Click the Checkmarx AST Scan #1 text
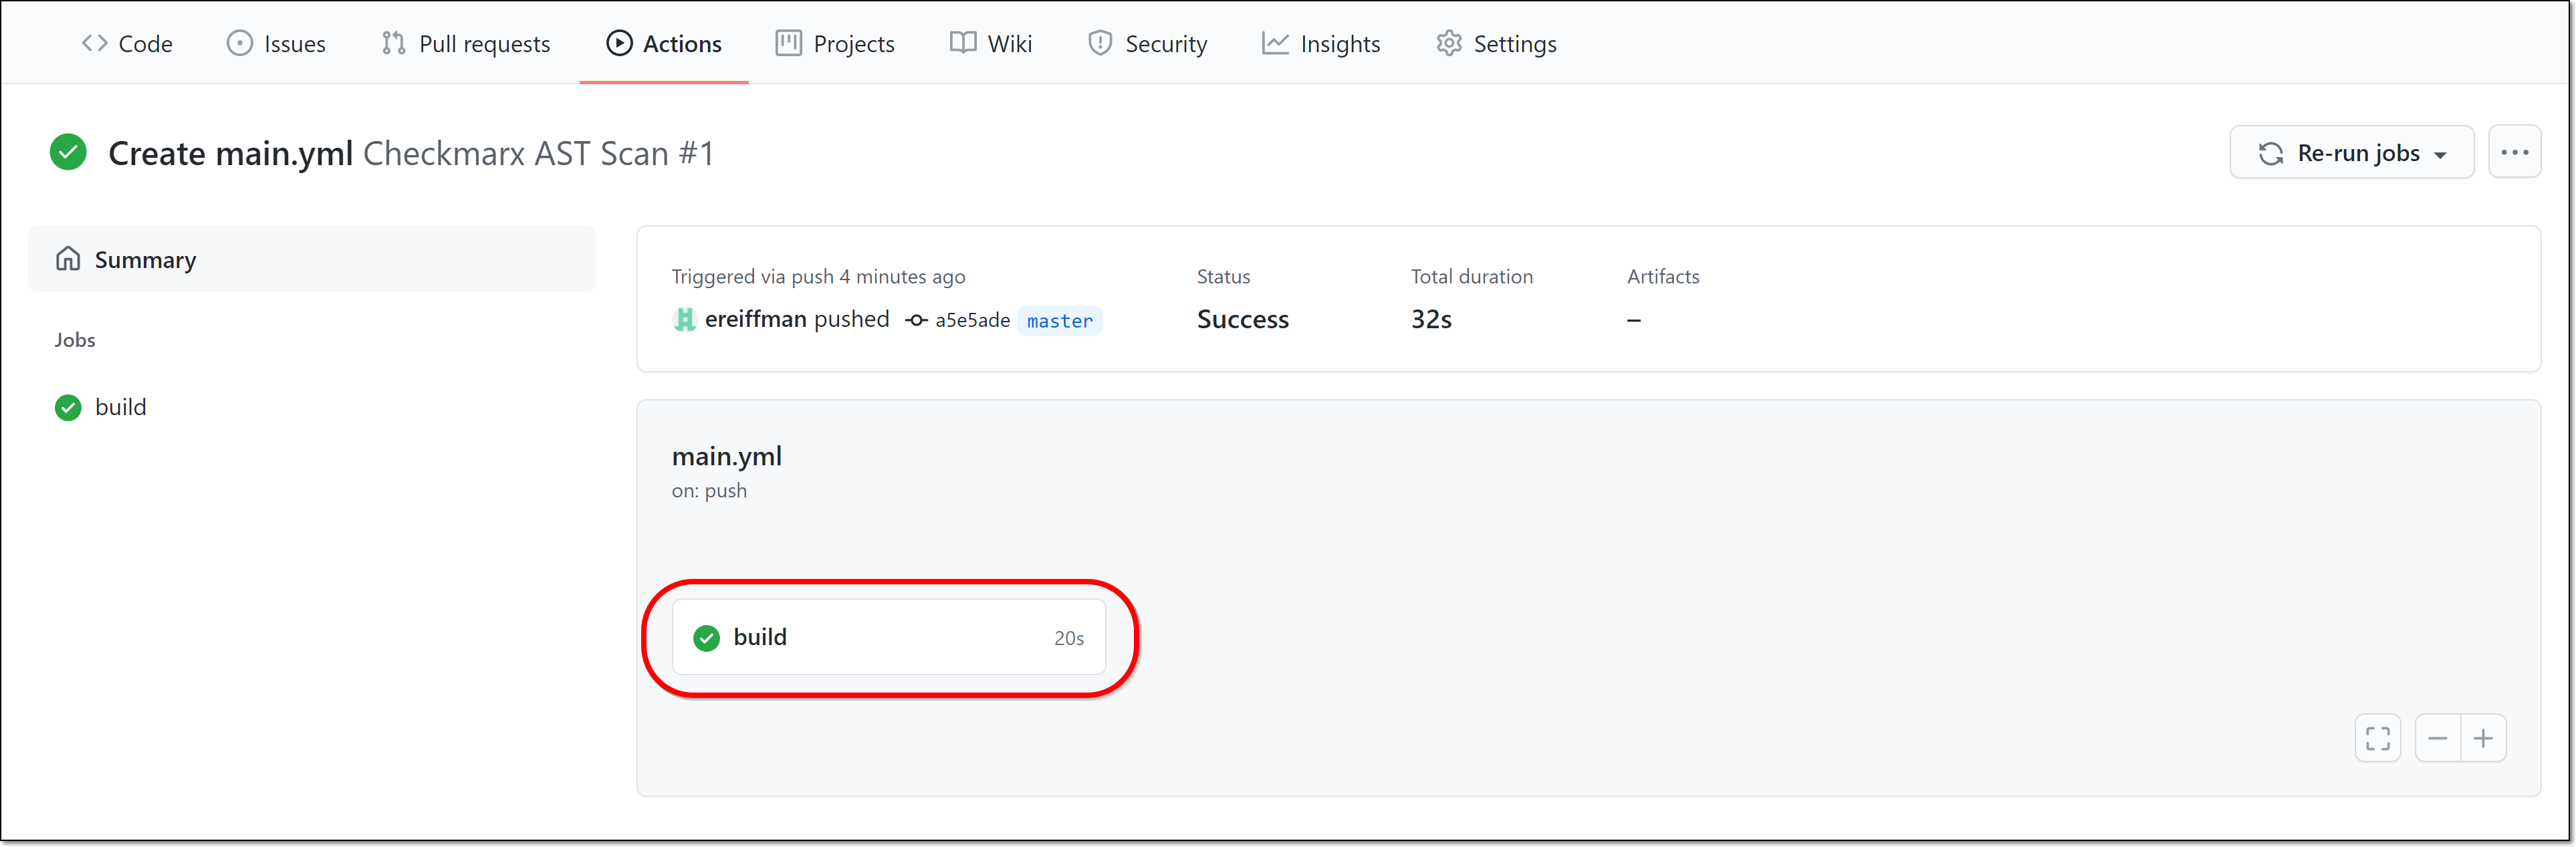The height and width of the screenshot is (847, 2576). [538, 153]
